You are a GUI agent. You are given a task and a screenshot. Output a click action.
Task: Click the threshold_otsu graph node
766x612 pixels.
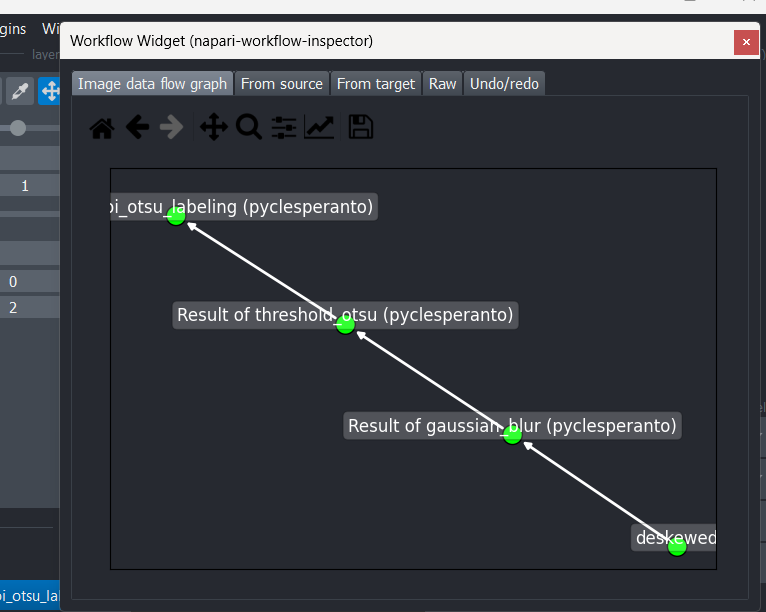pos(345,325)
